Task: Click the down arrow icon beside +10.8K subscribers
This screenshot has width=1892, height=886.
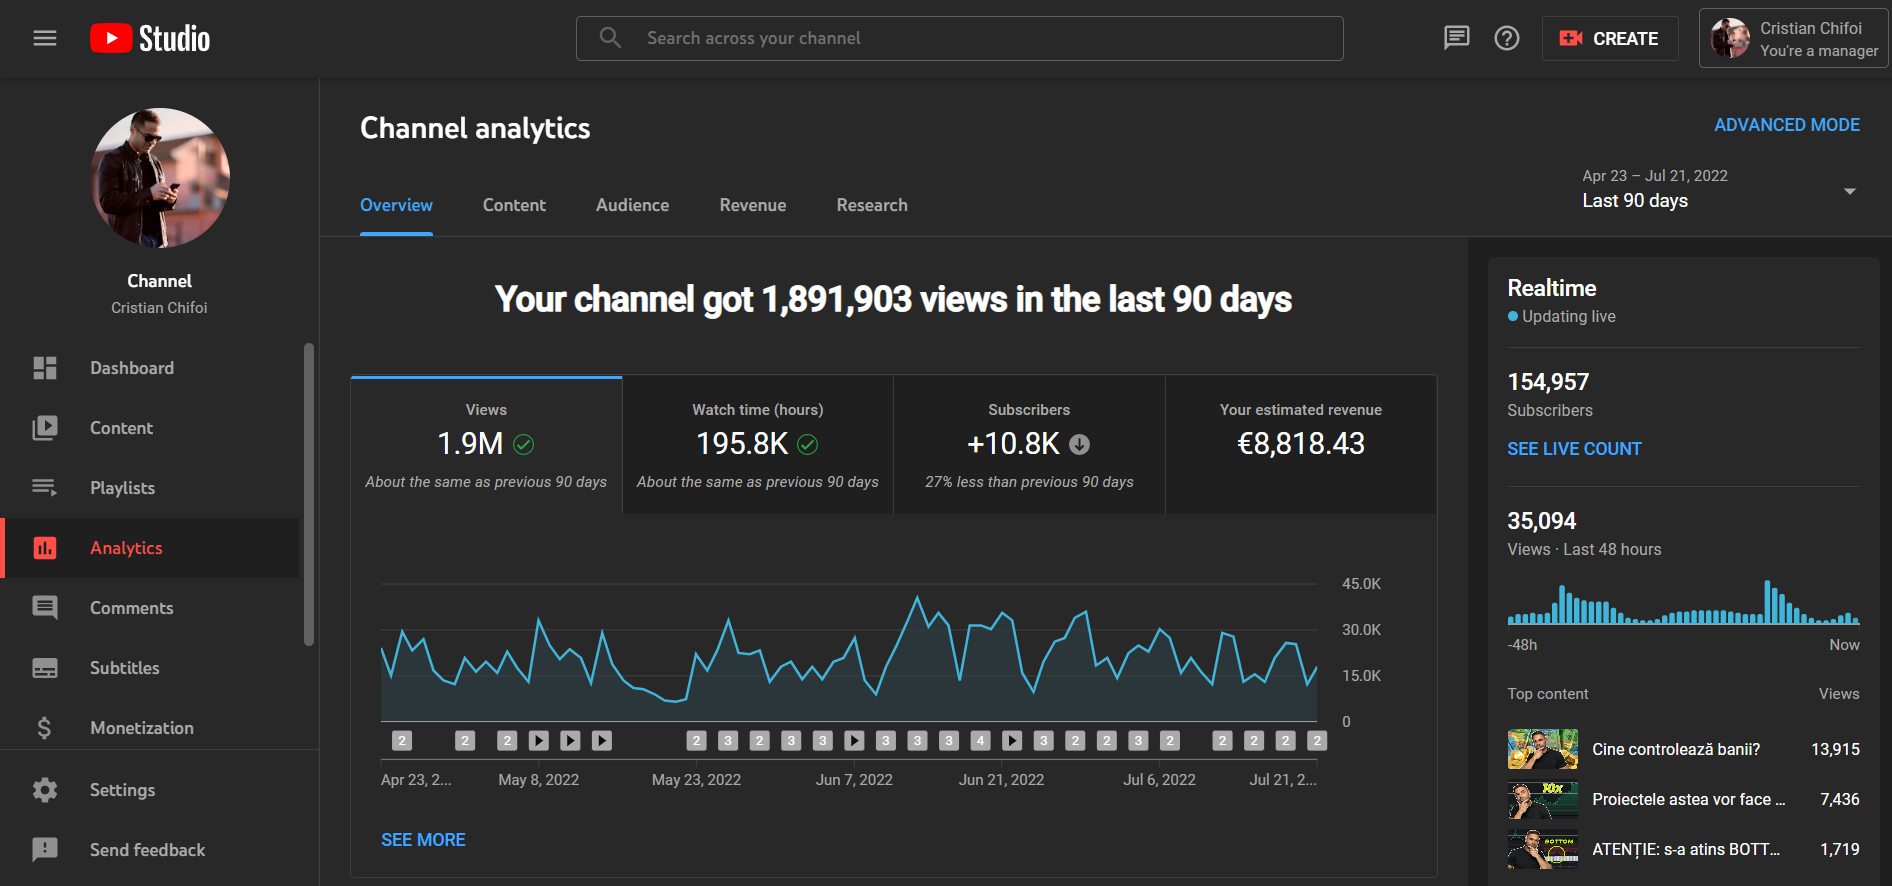Action: click(1080, 444)
